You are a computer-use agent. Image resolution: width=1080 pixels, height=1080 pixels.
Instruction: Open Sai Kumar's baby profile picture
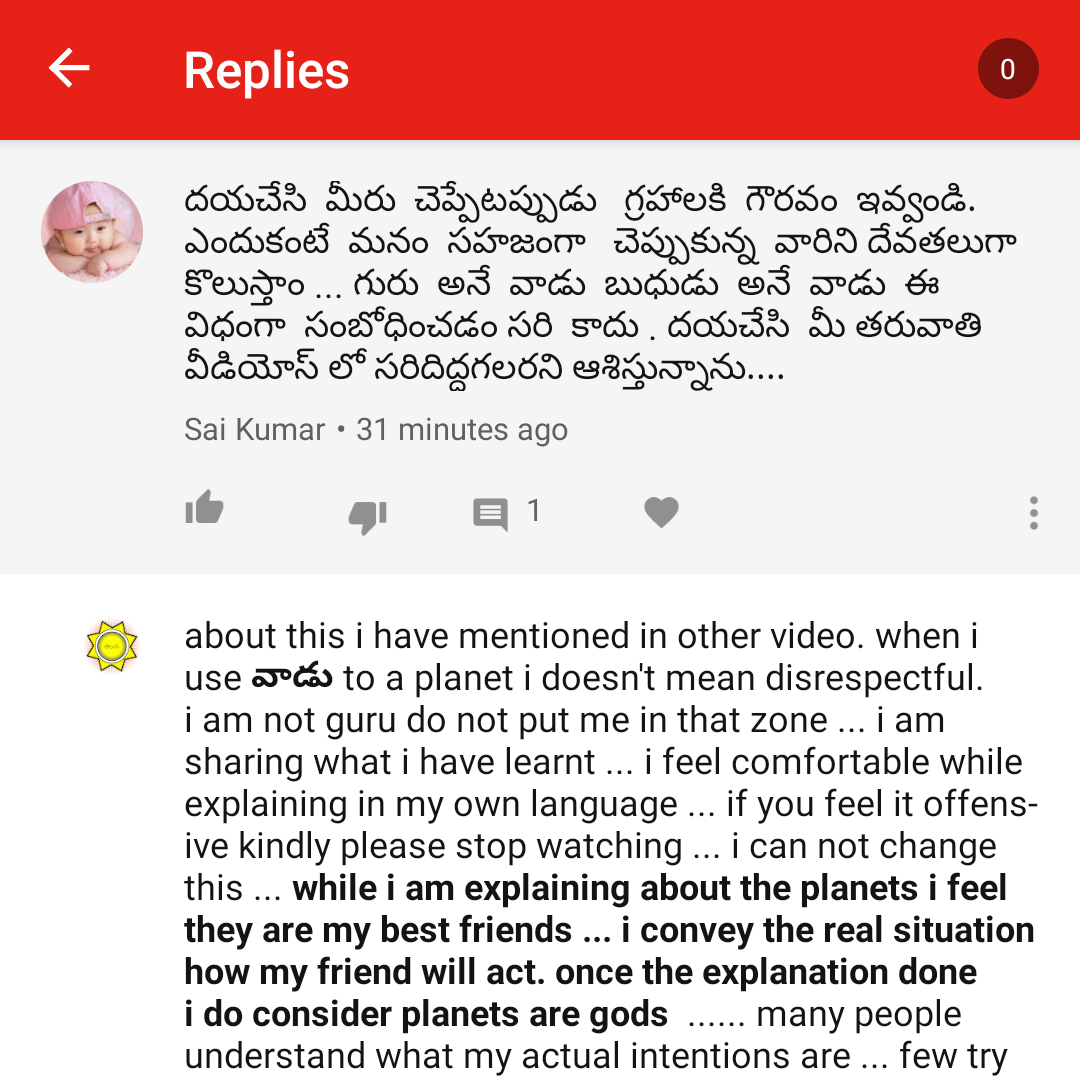(92, 231)
